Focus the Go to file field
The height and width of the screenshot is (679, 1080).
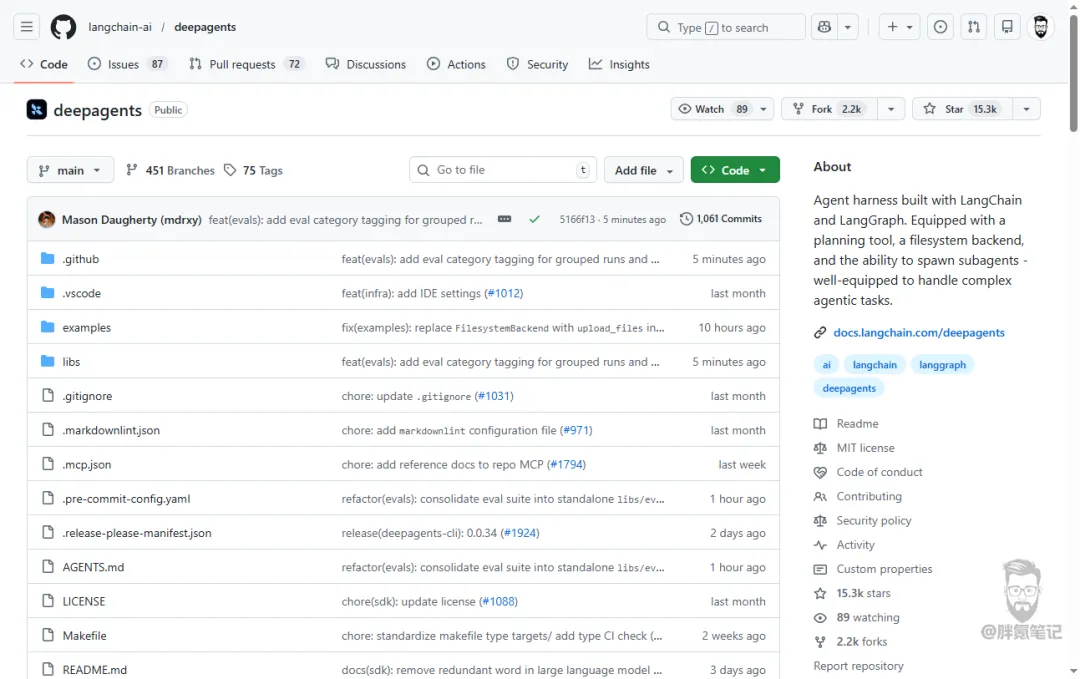coord(503,170)
